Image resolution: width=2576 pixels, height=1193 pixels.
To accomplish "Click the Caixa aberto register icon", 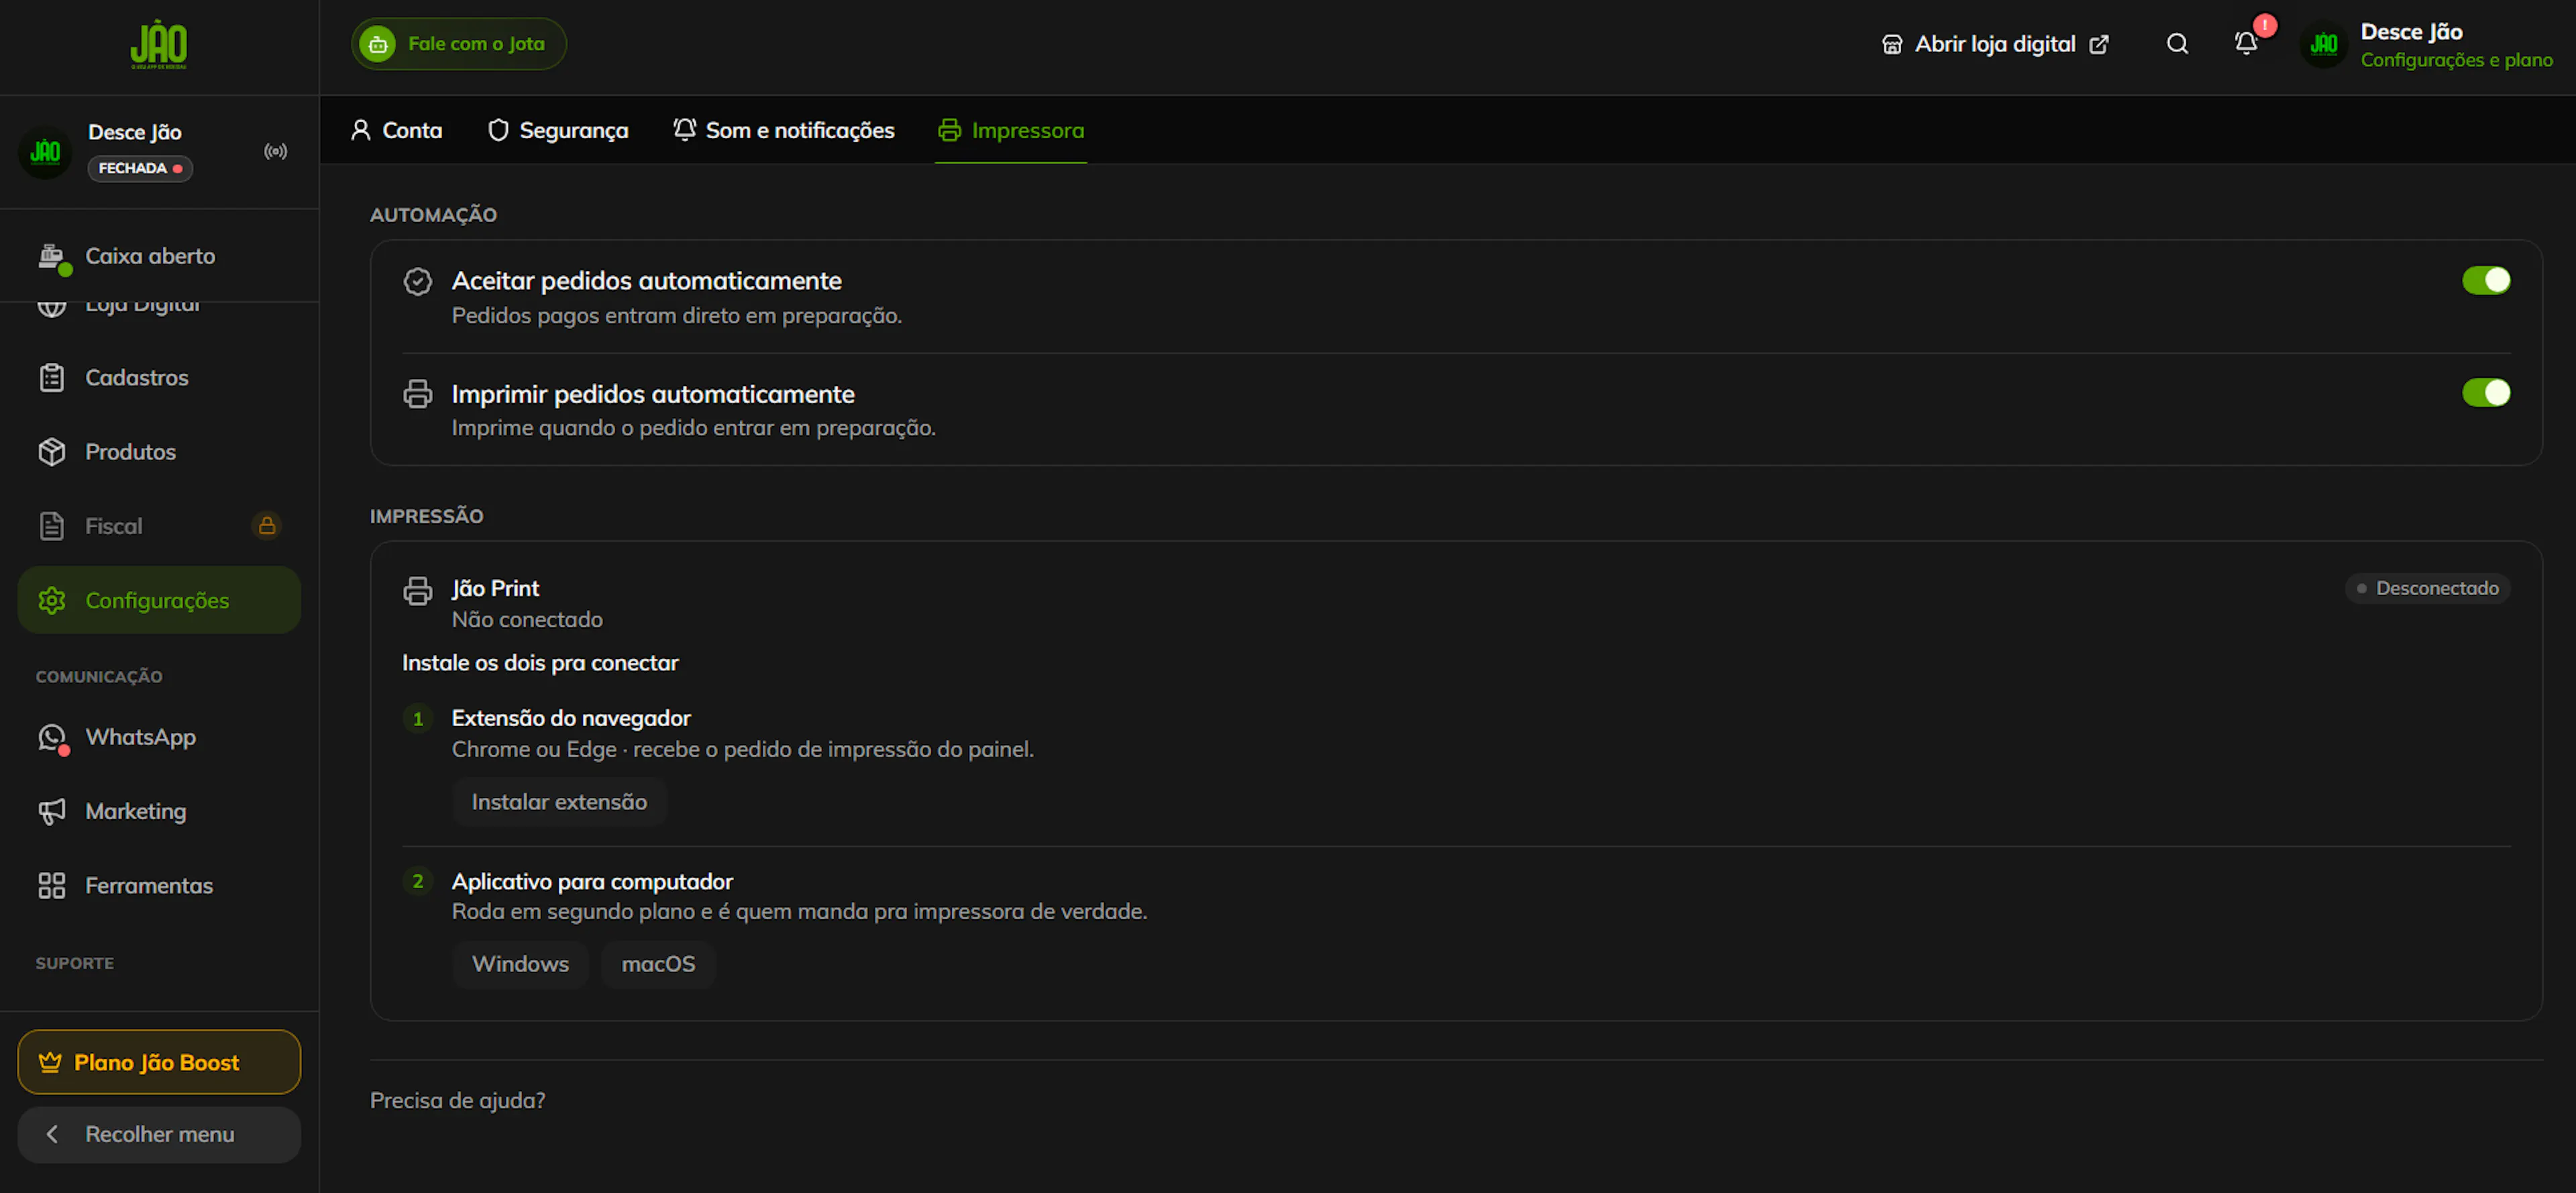I will click(x=52, y=257).
